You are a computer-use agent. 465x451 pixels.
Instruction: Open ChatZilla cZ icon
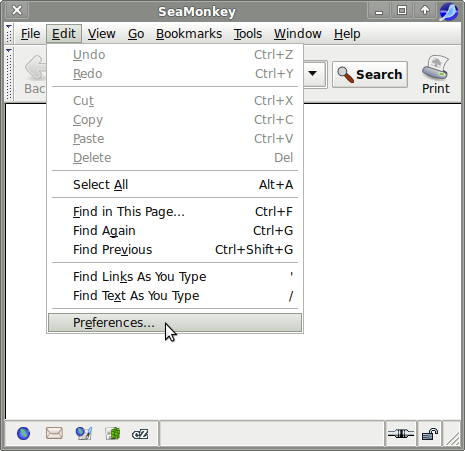click(x=140, y=434)
